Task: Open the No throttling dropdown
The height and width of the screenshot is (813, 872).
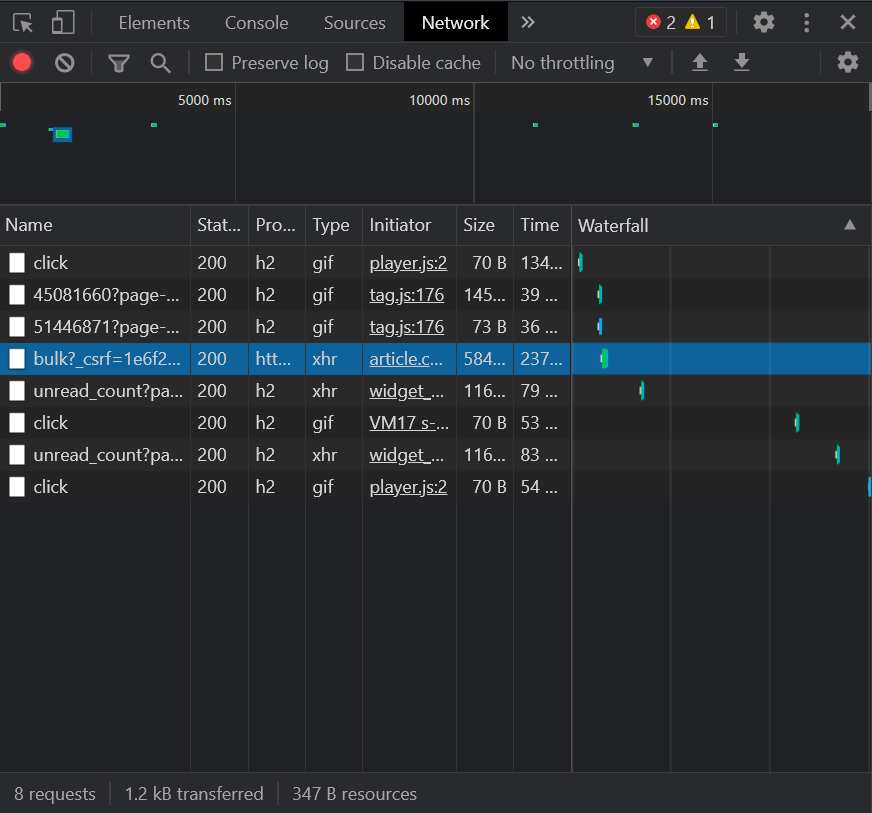Action: (x=582, y=63)
